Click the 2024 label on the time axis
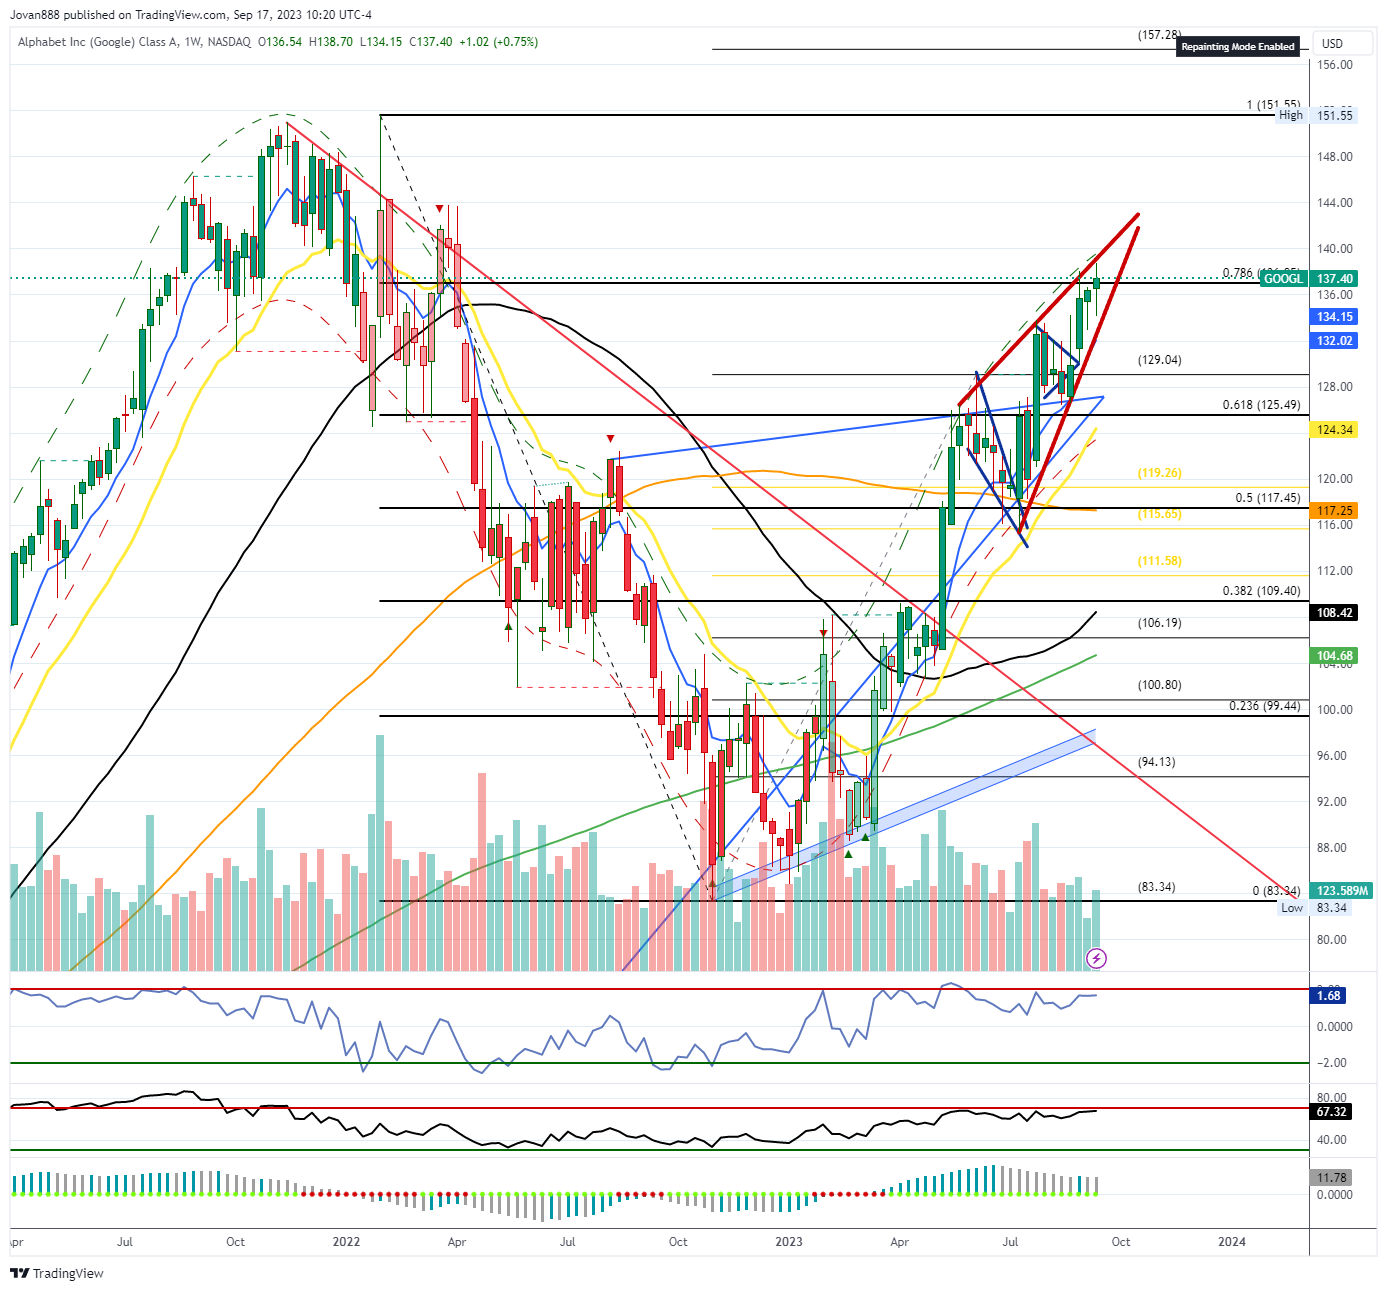 point(1232,1242)
